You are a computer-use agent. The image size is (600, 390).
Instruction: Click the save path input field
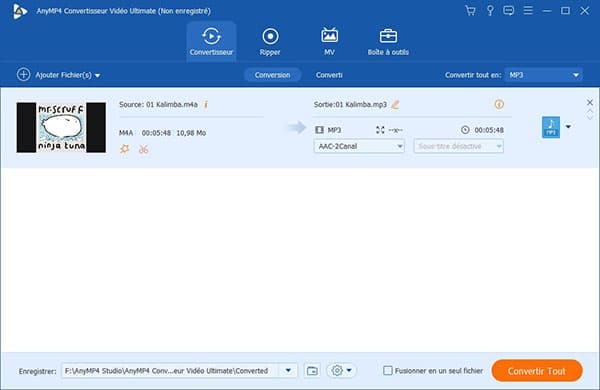click(171, 370)
